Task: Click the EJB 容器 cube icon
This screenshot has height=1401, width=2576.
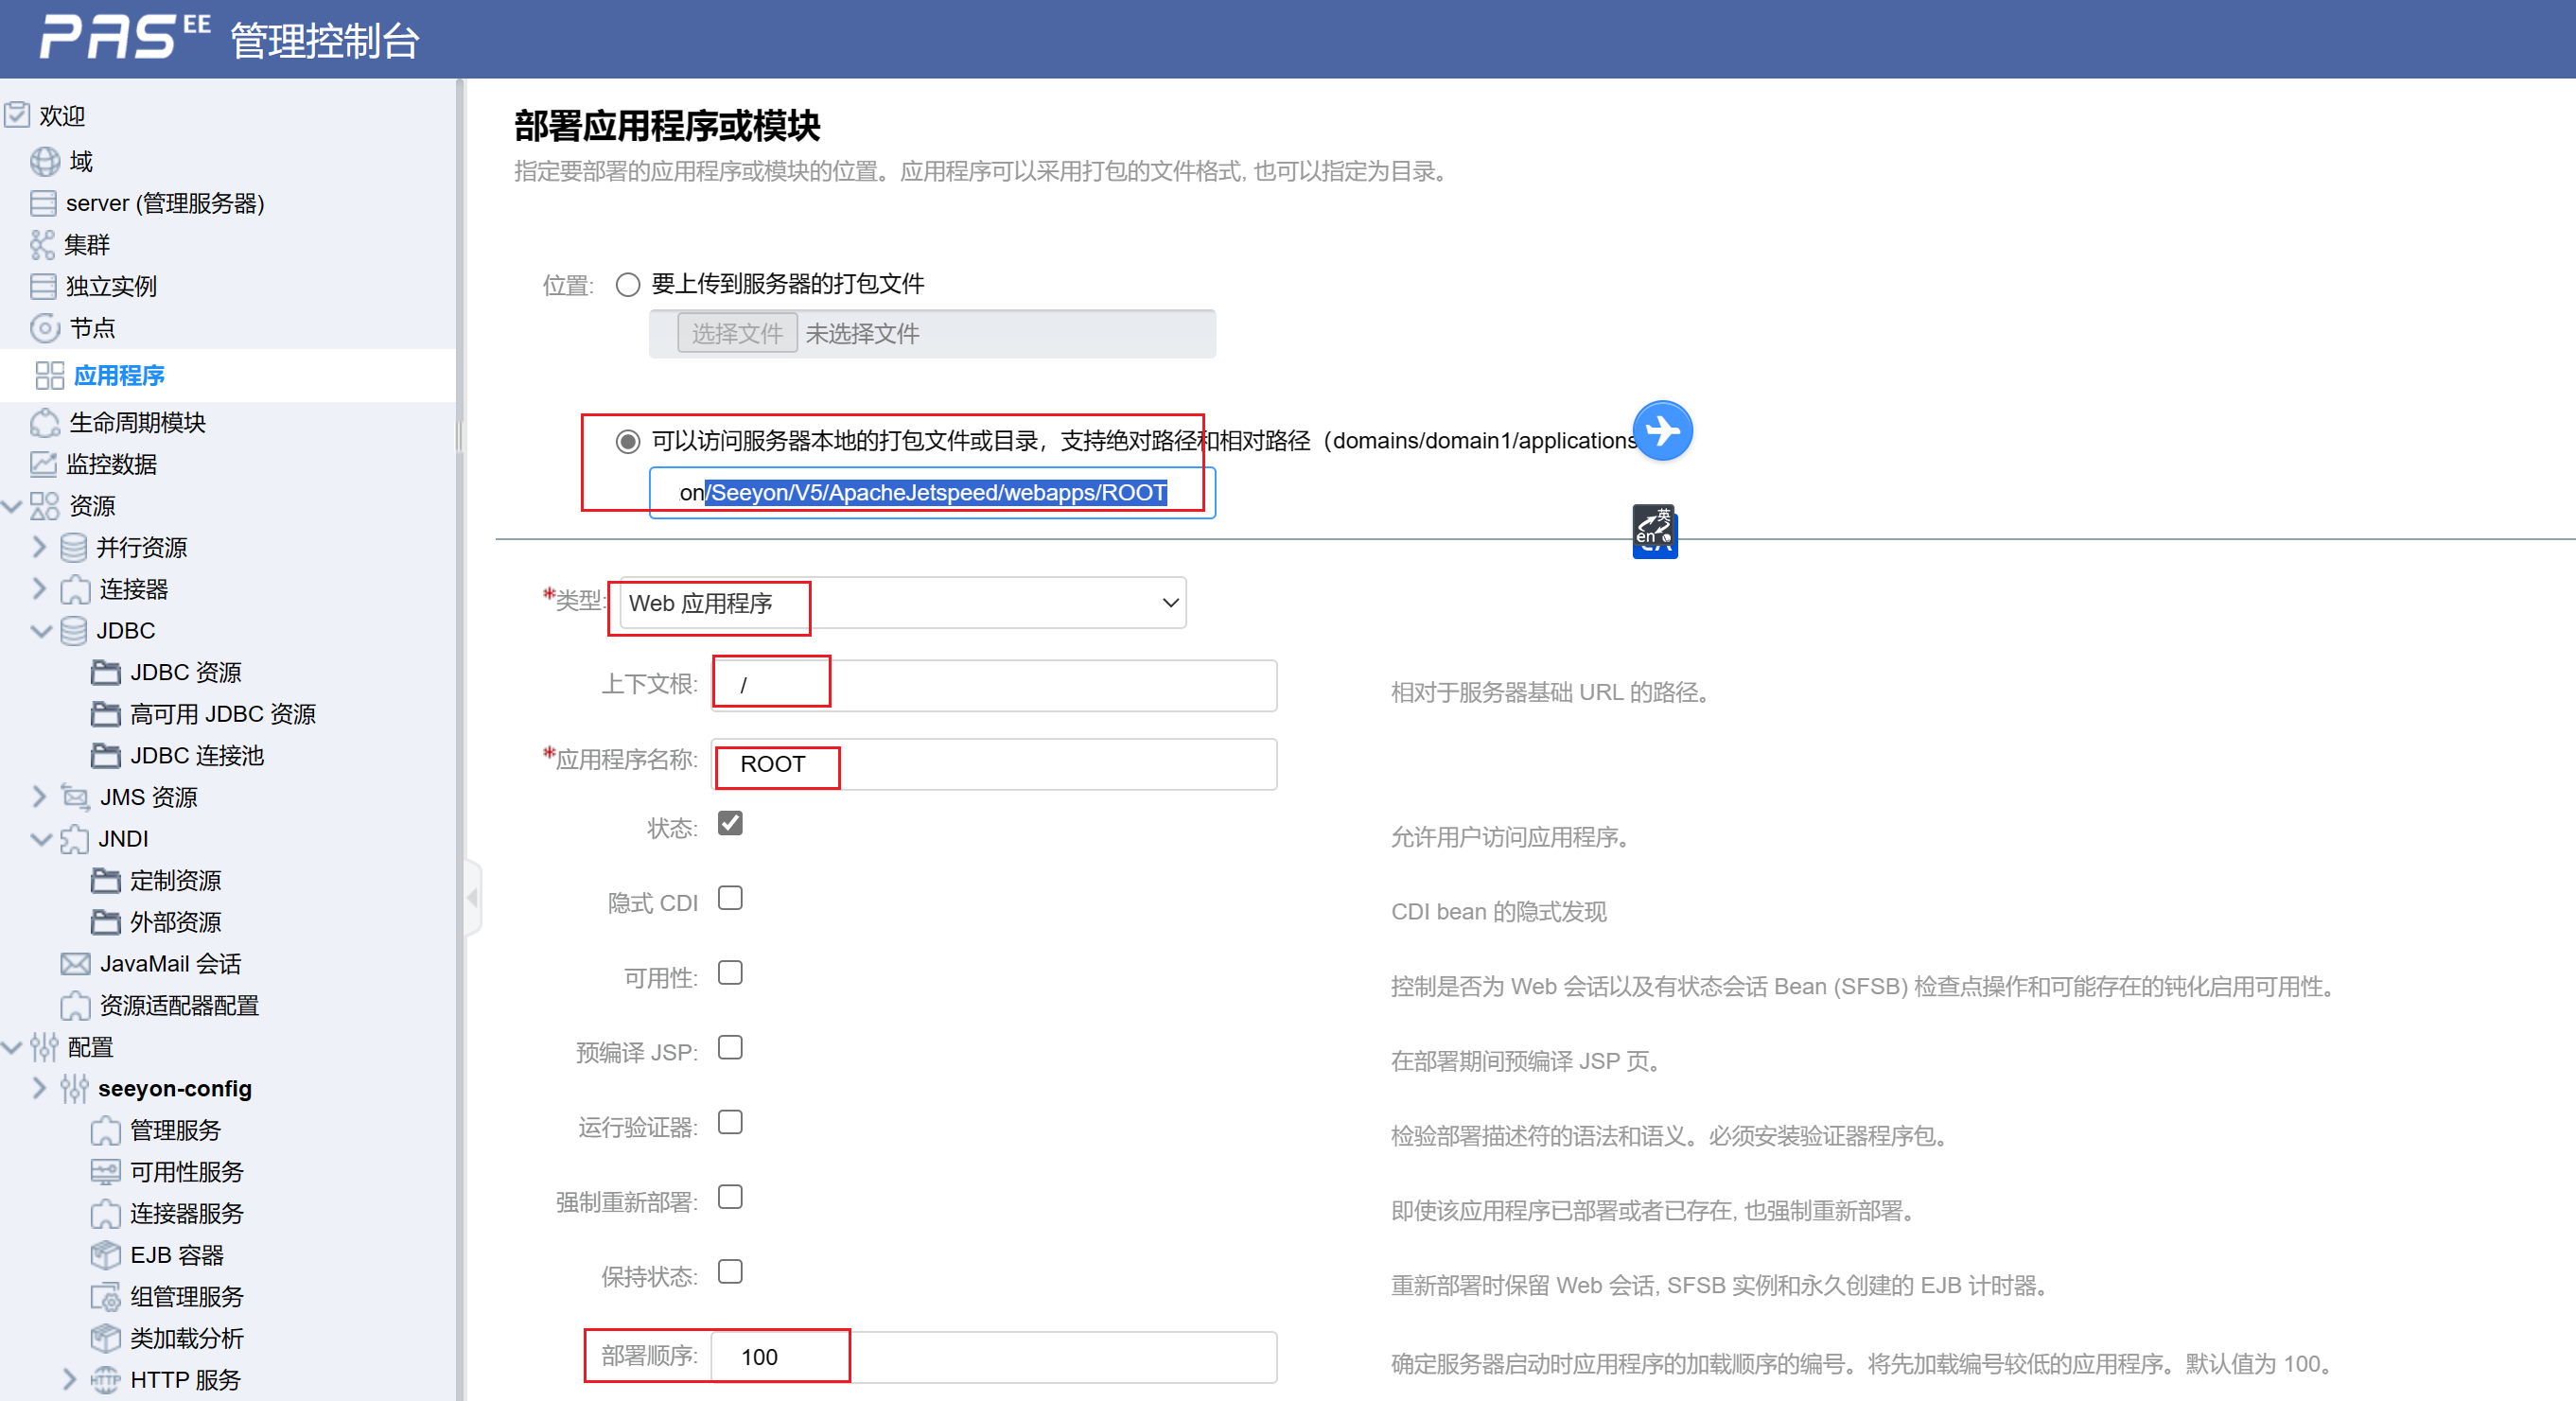Action: [x=105, y=1254]
